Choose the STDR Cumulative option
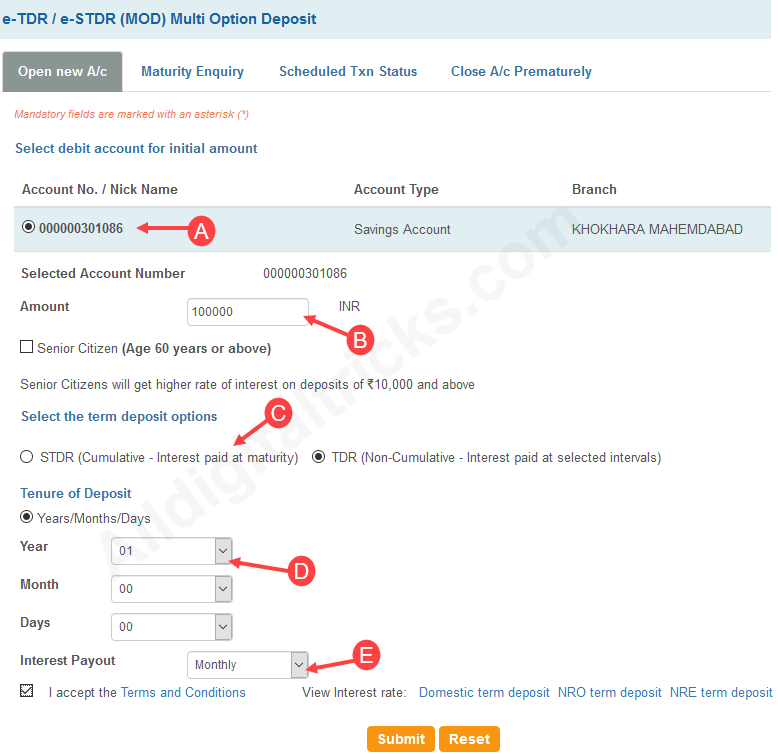Image resolution: width=778 pixels, height=754 pixels. pyautogui.click(x=26, y=456)
